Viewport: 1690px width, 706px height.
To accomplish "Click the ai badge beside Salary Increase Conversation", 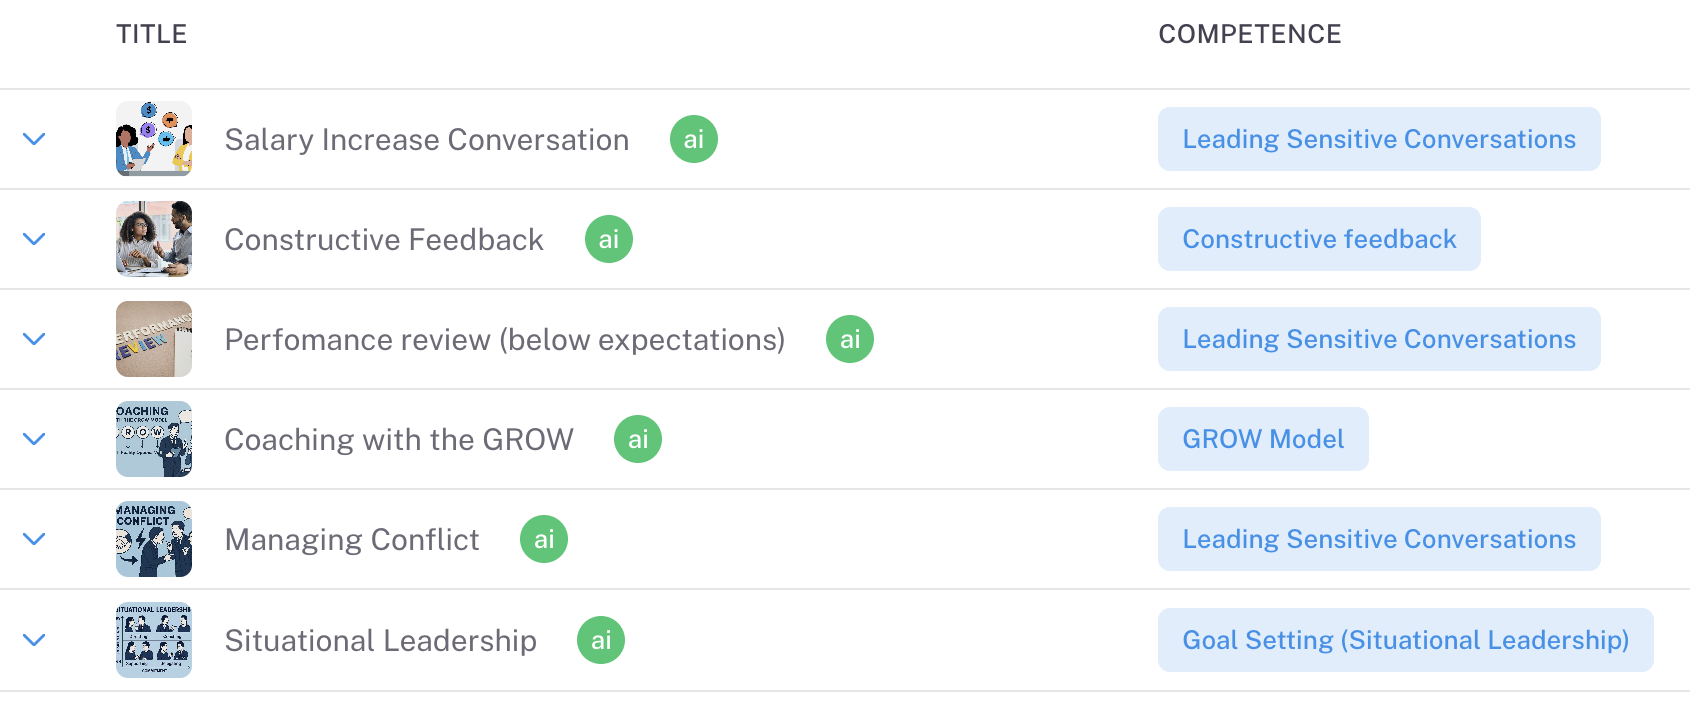I will coord(693,139).
